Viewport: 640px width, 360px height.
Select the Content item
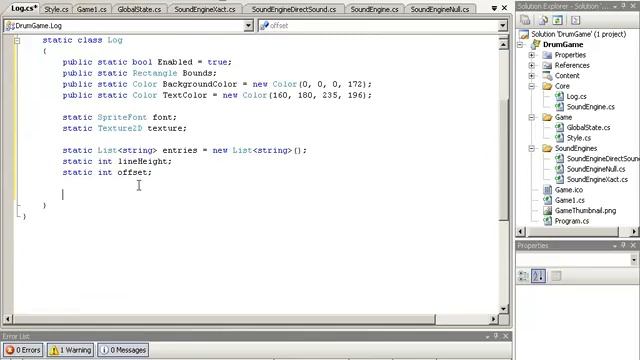567,76
